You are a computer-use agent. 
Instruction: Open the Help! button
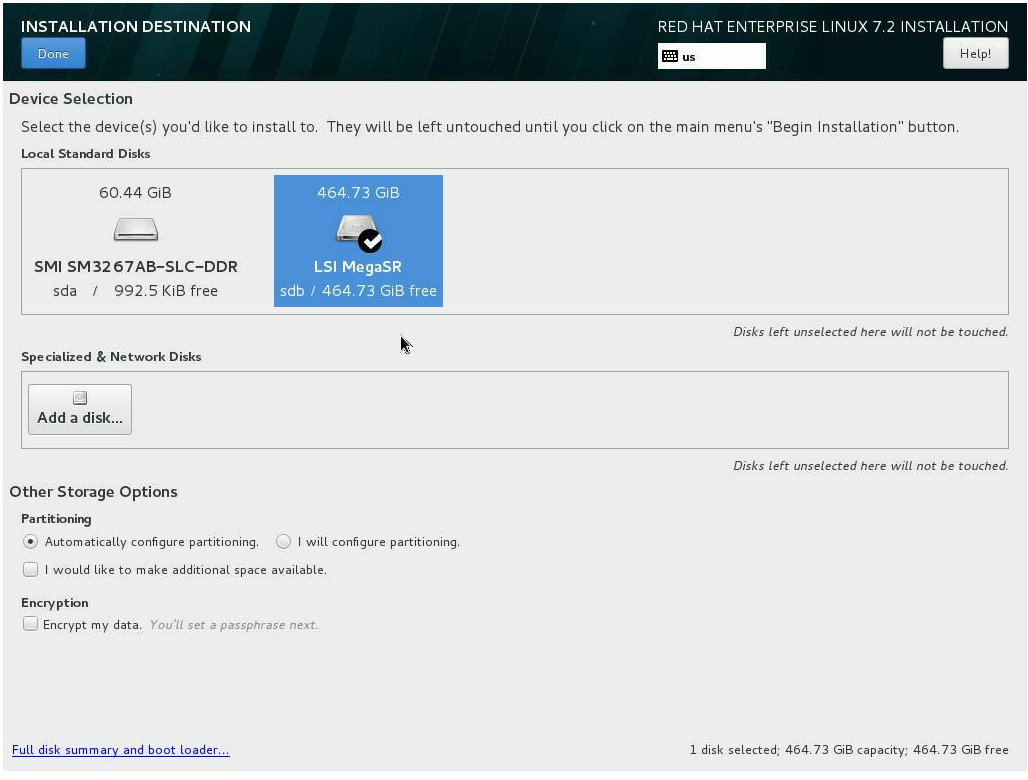coord(975,53)
